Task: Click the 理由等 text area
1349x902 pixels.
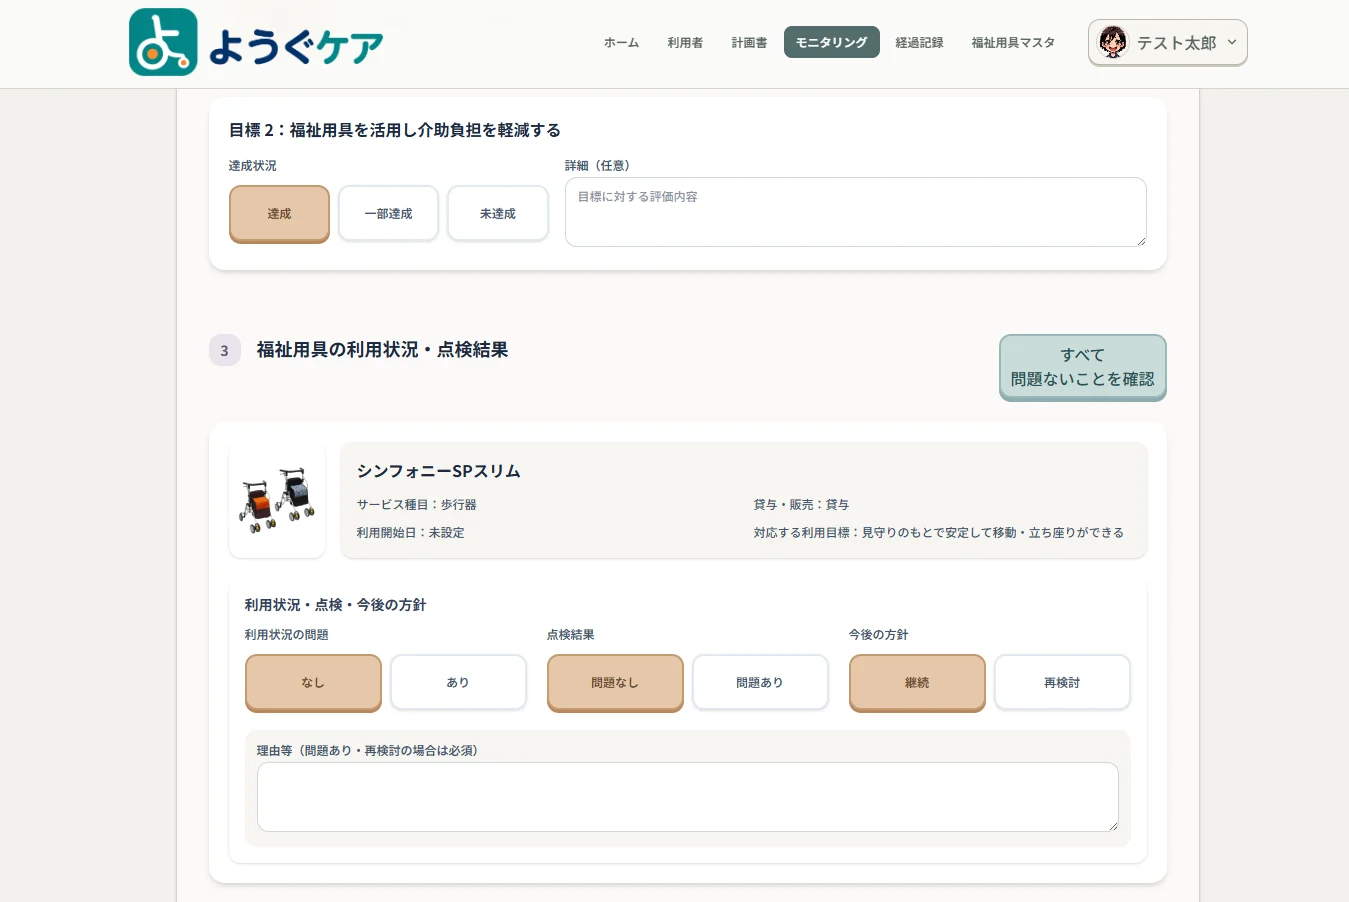Action: click(688, 797)
